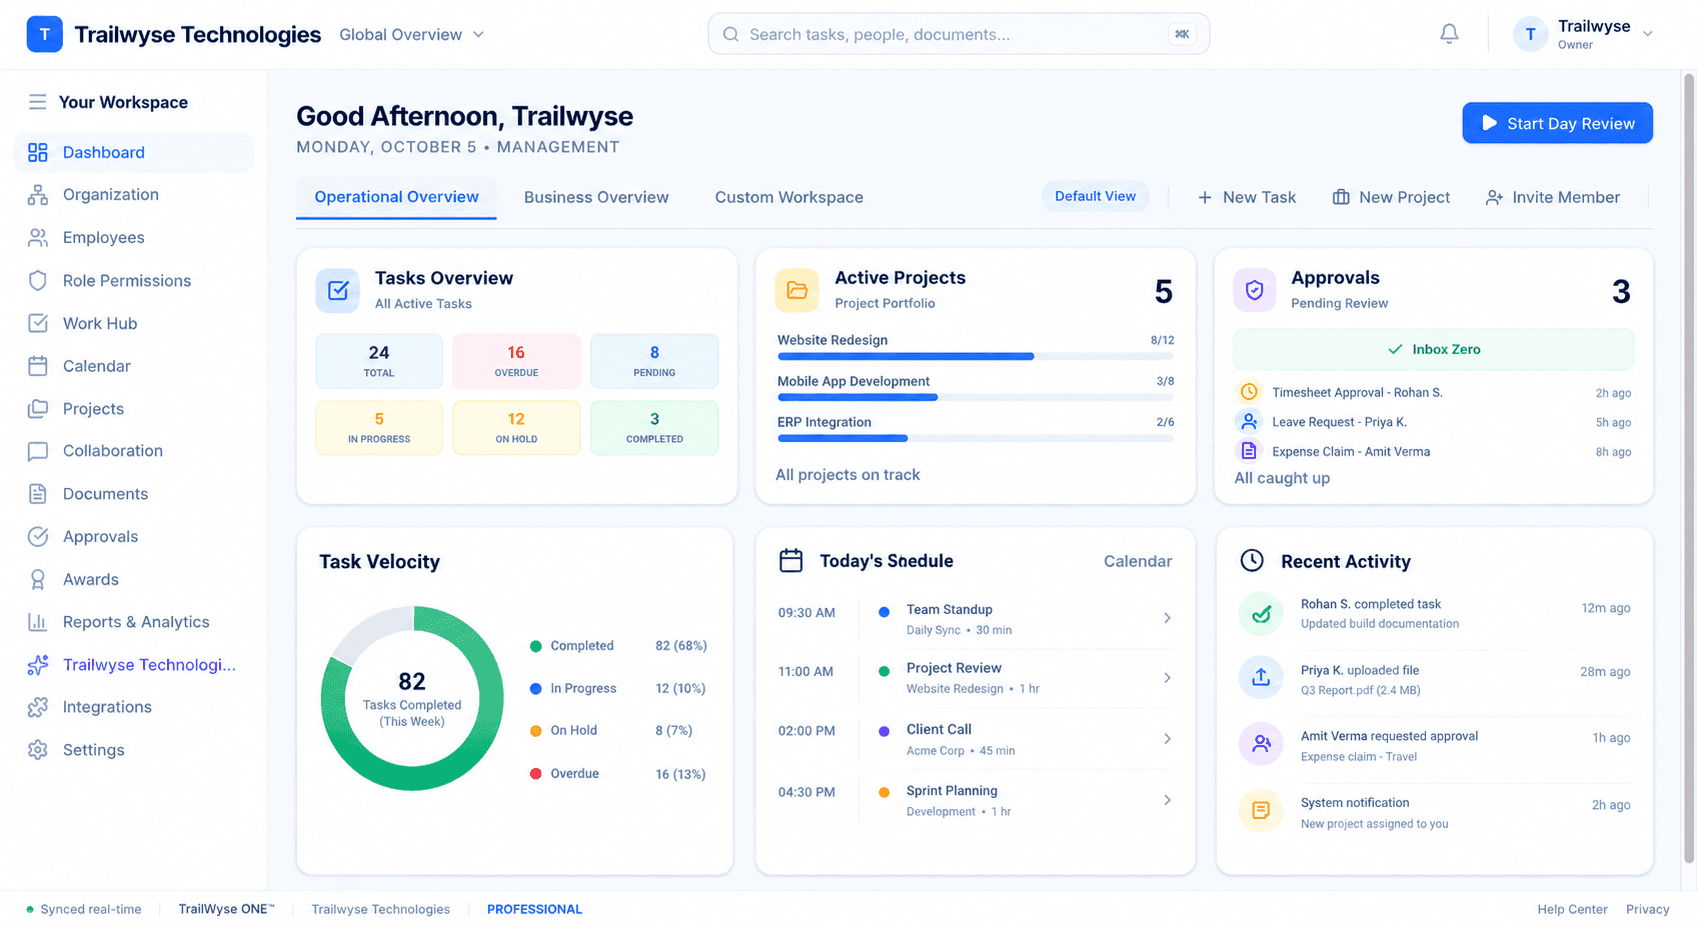This screenshot has width=1697, height=927.
Task: Expand the Team Standup schedule chevron
Action: [x=1167, y=618]
